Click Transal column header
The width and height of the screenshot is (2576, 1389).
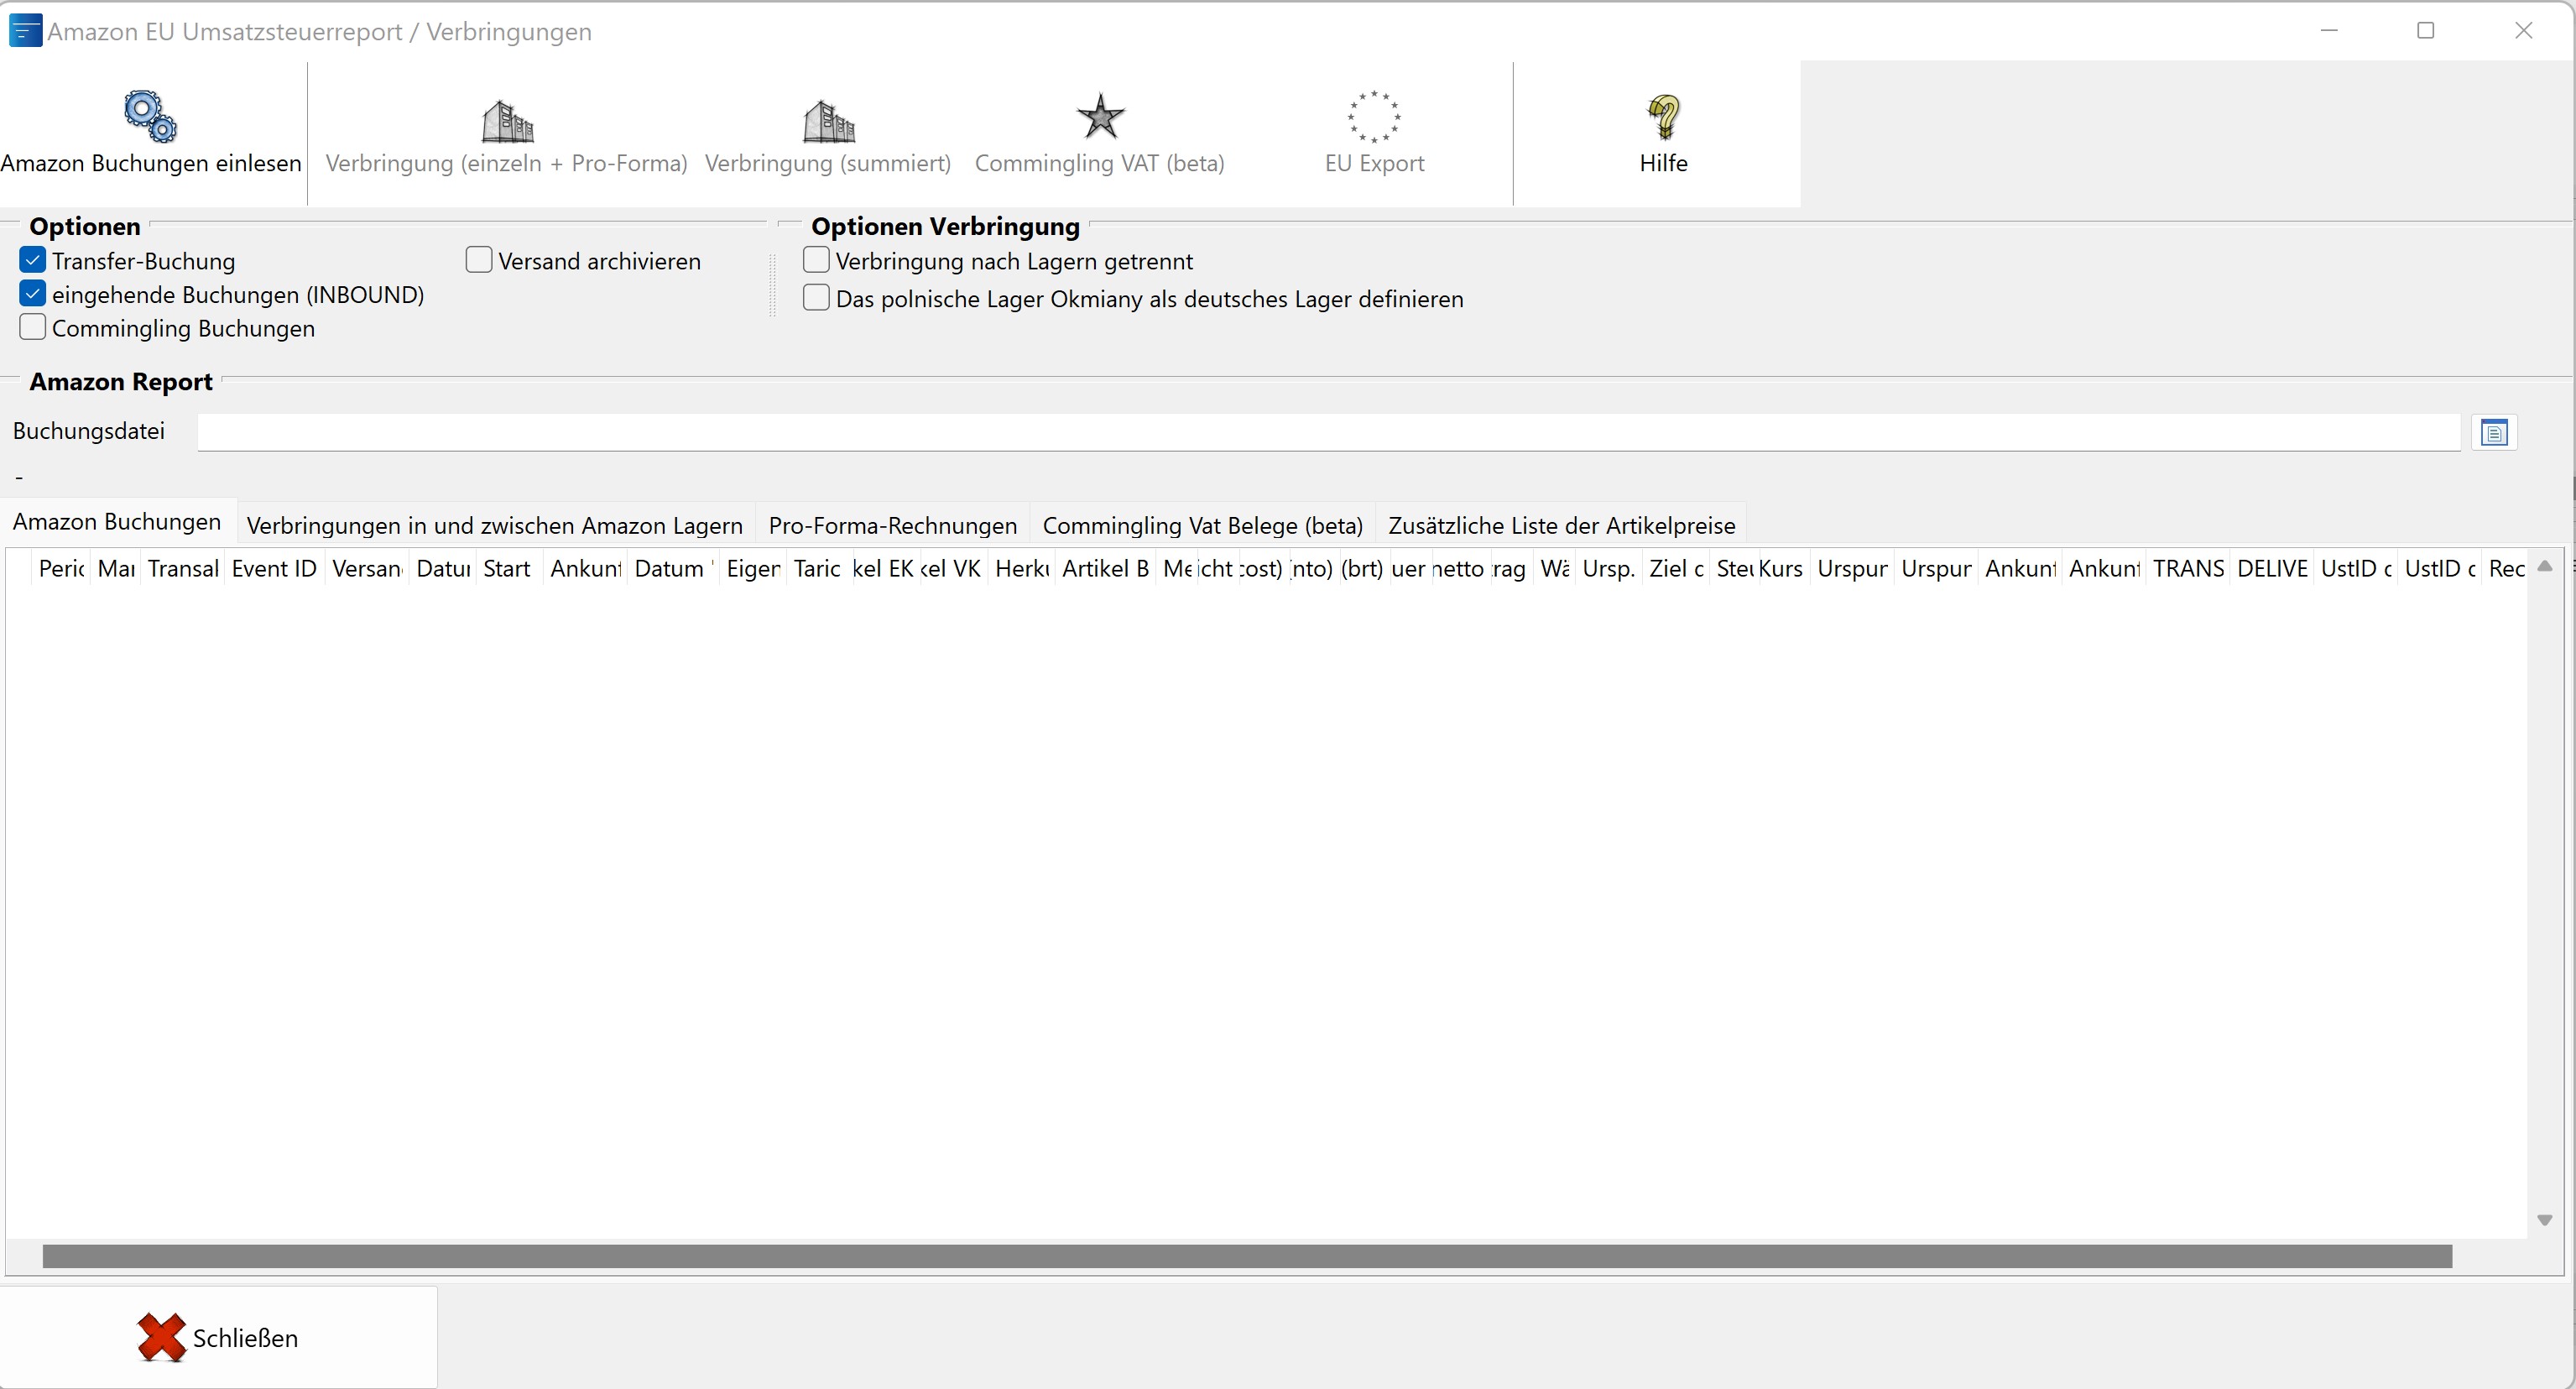(x=183, y=569)
